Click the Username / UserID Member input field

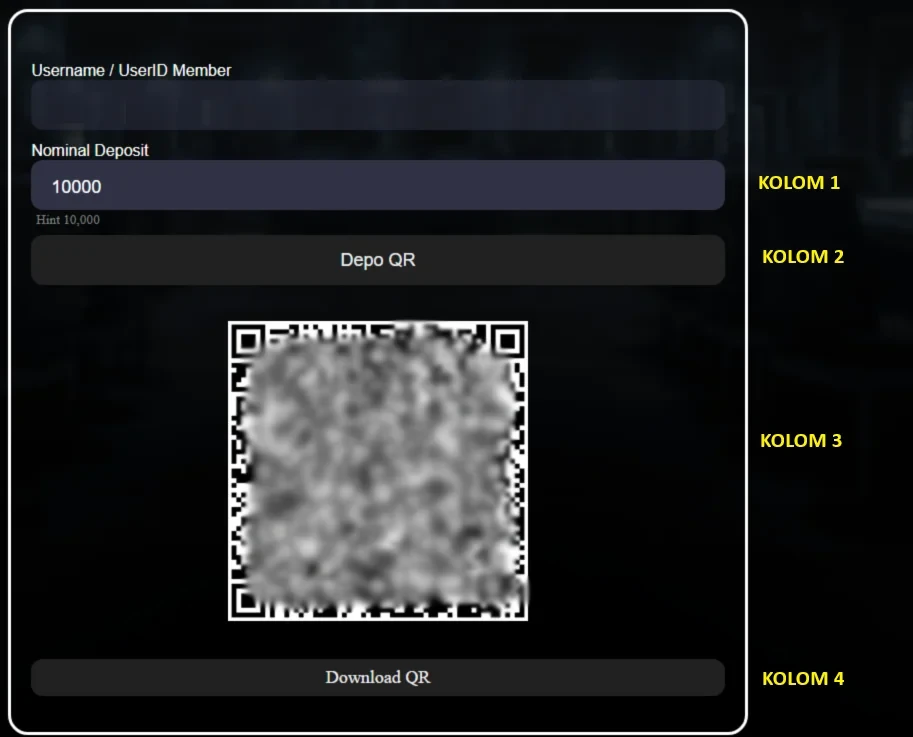click(378, 105)
